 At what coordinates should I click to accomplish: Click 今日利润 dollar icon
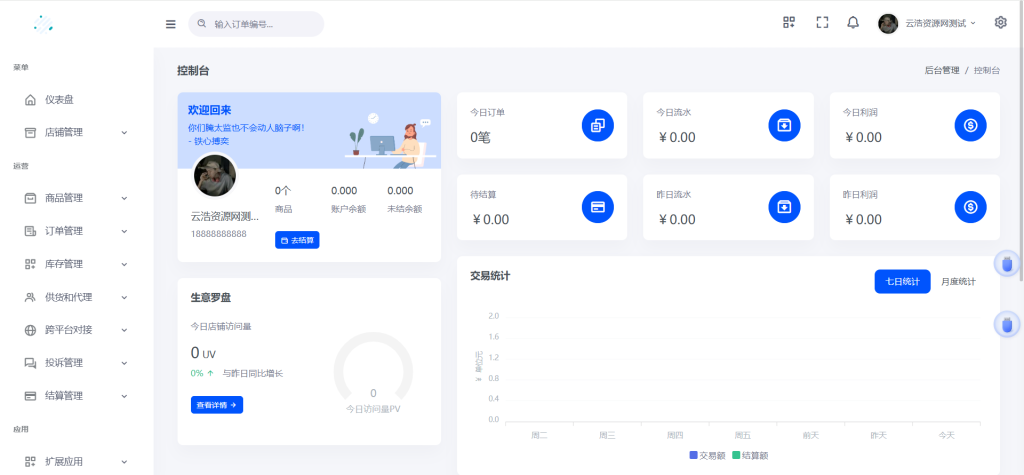tap(970, 125)
